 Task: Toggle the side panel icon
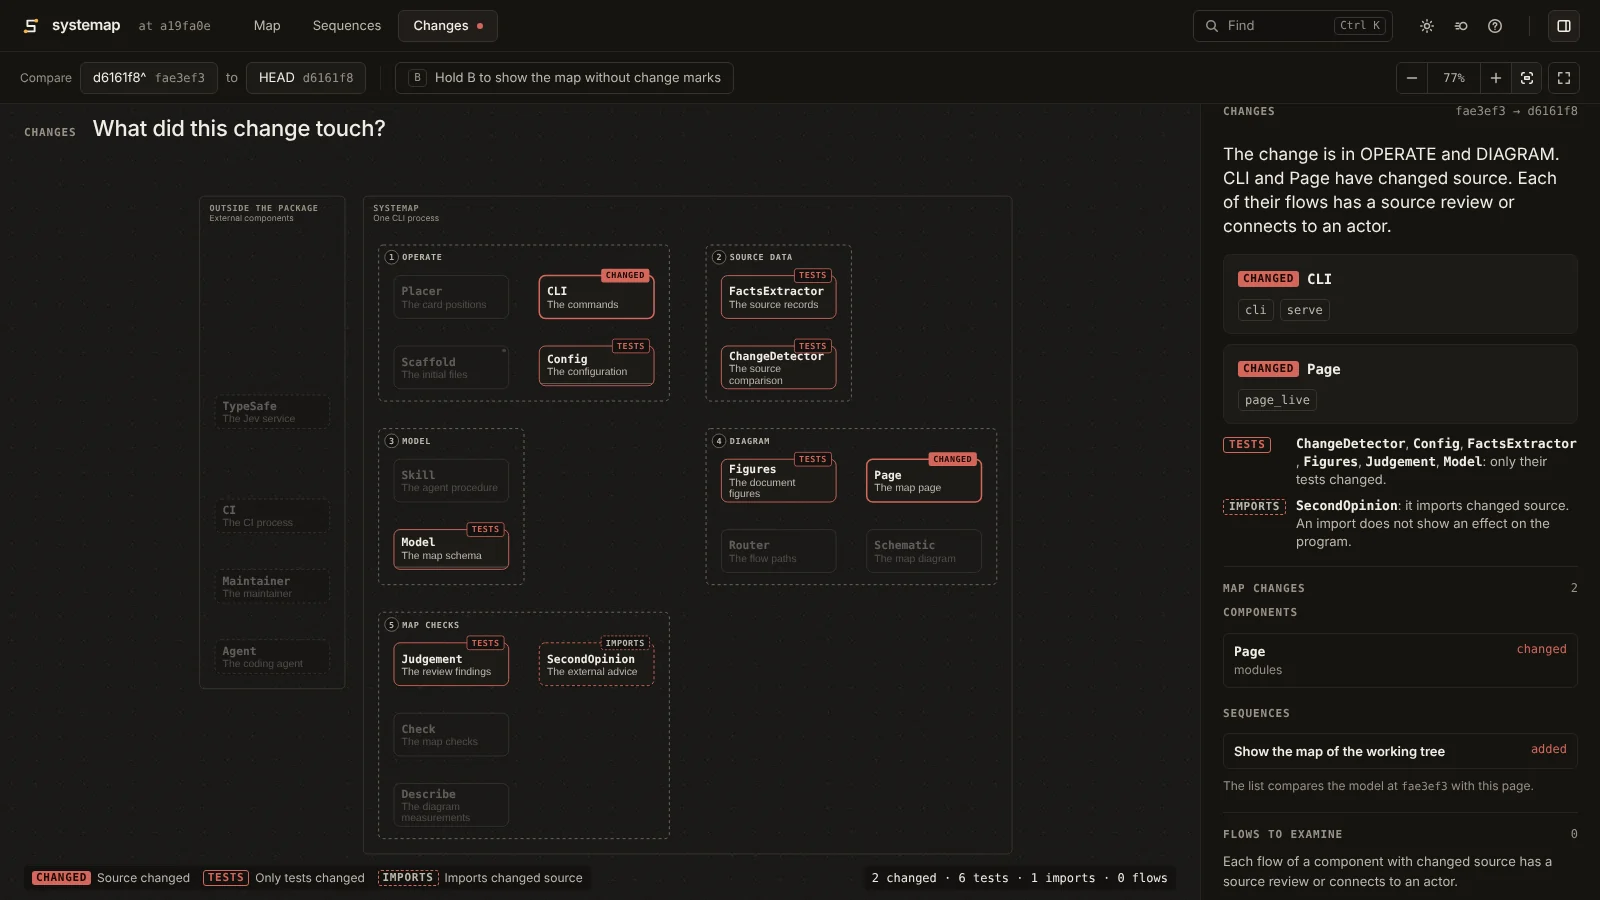pos(1564,26)
